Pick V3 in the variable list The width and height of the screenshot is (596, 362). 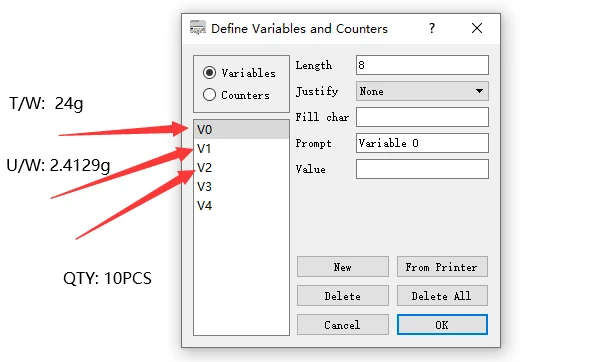click(x=241, y=187)
